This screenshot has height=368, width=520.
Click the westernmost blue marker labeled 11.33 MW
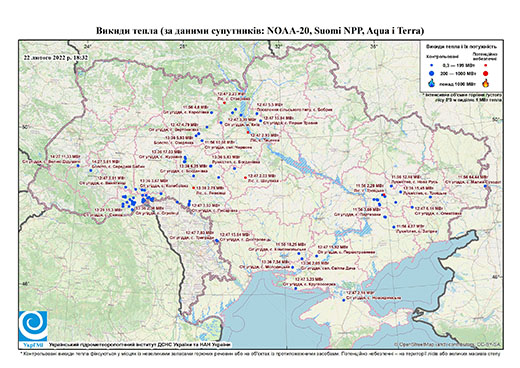78,165
